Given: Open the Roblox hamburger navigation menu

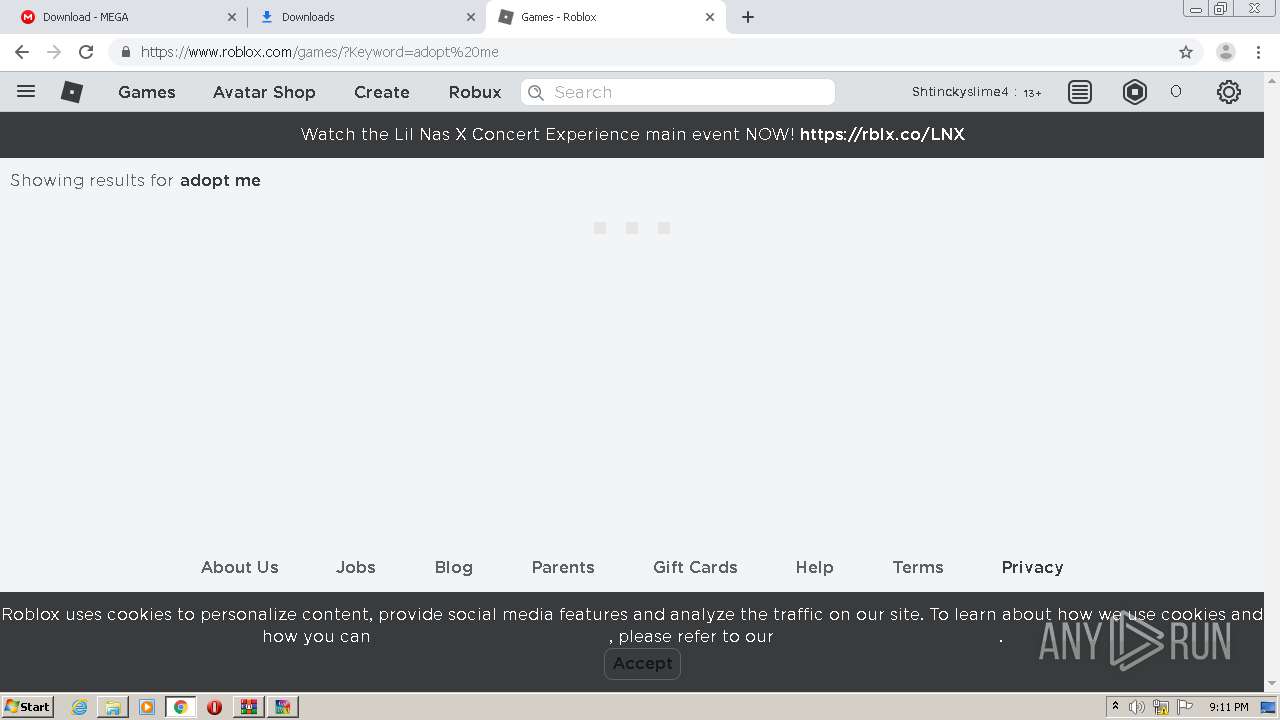Looking at the screenshot, I should tap(26, 91).
